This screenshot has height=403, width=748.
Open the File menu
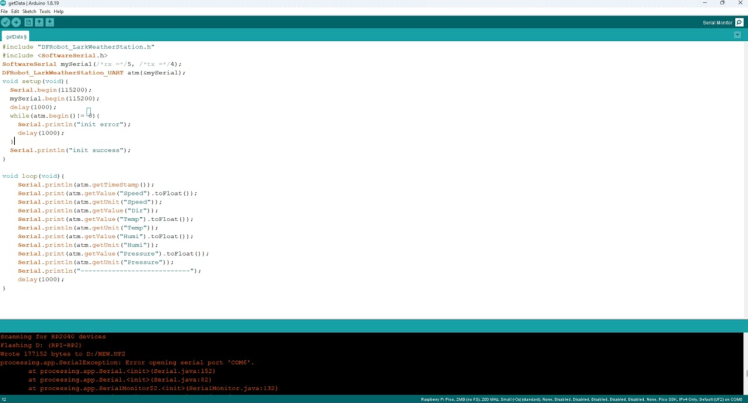(x=4, y=11)
